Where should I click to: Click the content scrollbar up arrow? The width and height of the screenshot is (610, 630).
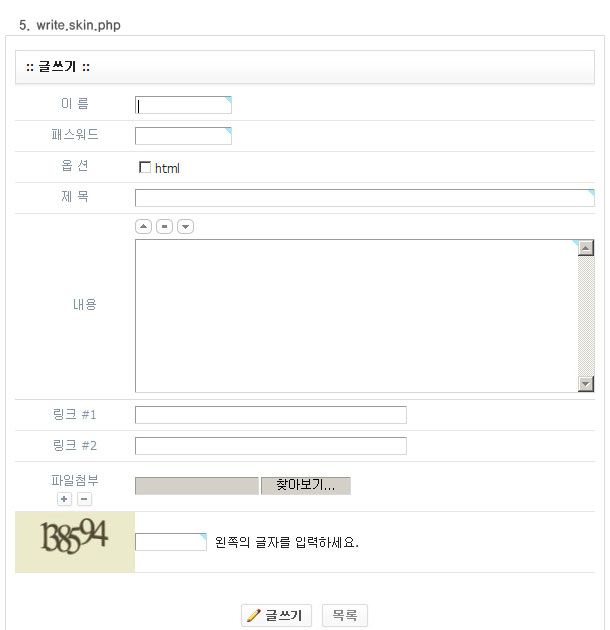(x=586, y=248)
